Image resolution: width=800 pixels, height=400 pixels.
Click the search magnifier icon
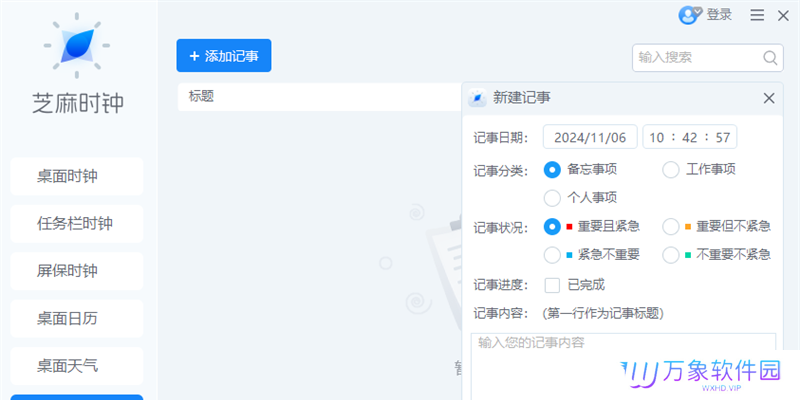[770, 58]
